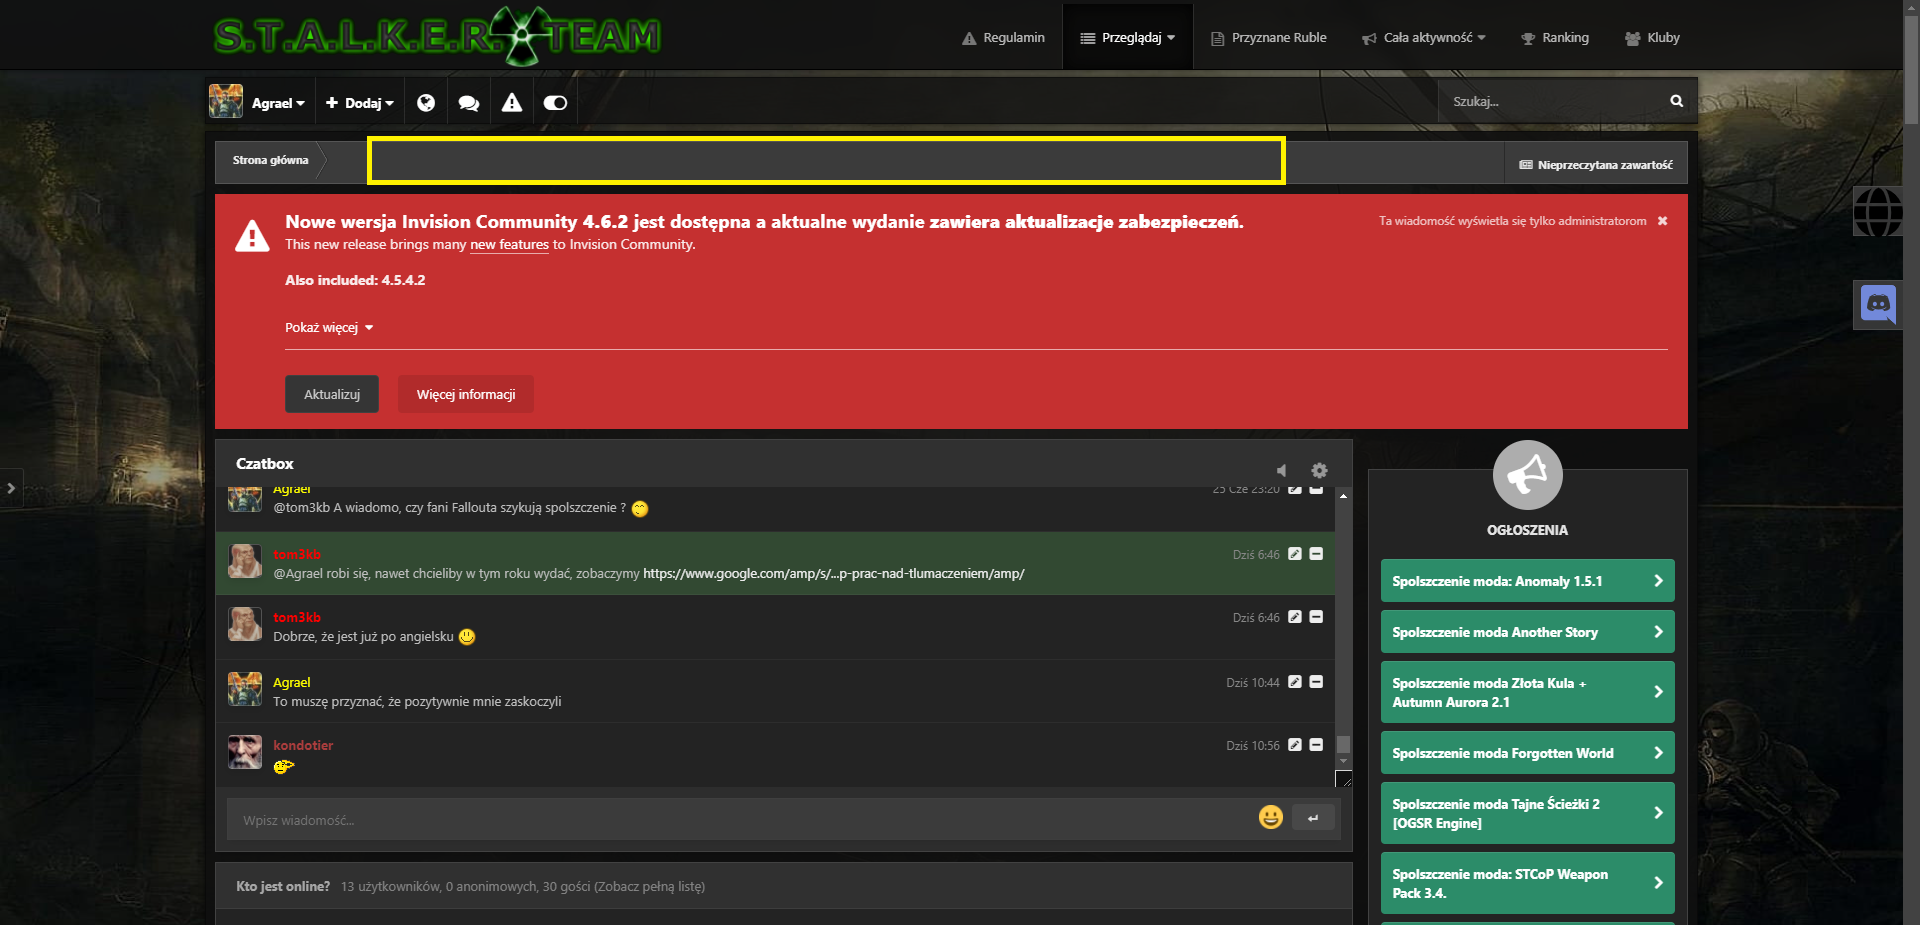Click the chatbox scrollbar thumb

point(1343,744)
